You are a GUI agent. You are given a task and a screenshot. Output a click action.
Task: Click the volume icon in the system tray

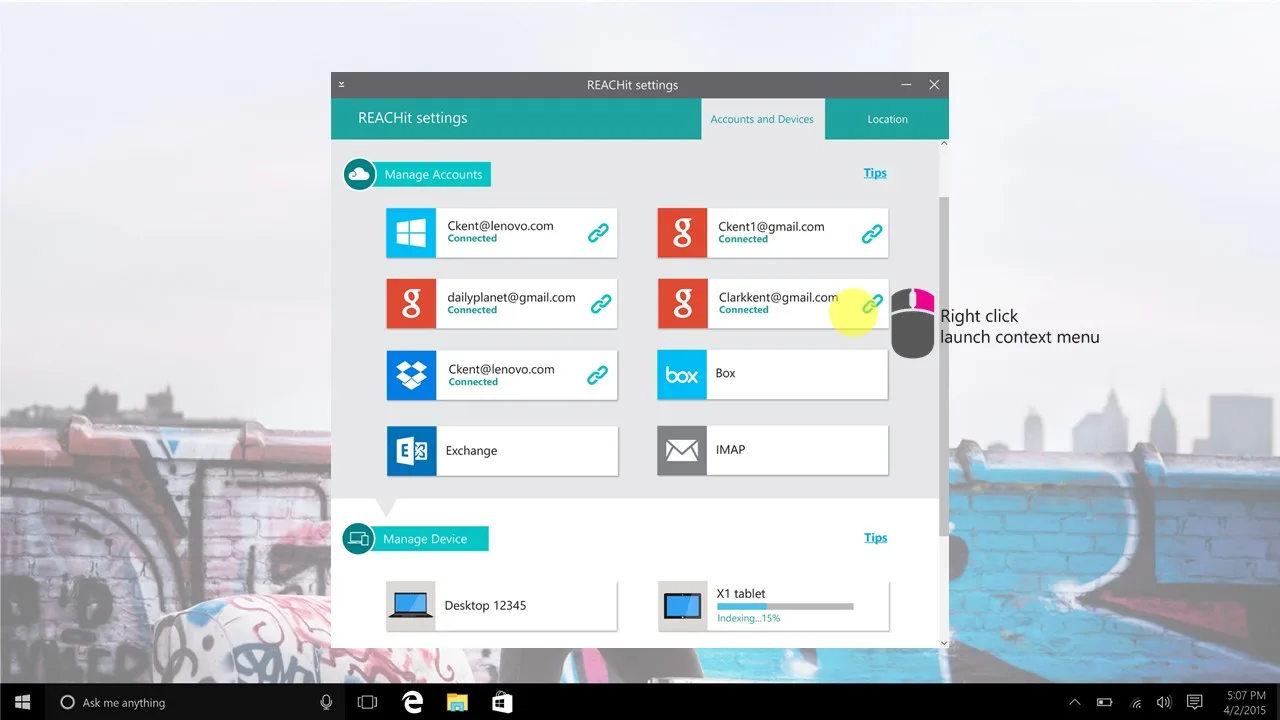coord(1164,702)
